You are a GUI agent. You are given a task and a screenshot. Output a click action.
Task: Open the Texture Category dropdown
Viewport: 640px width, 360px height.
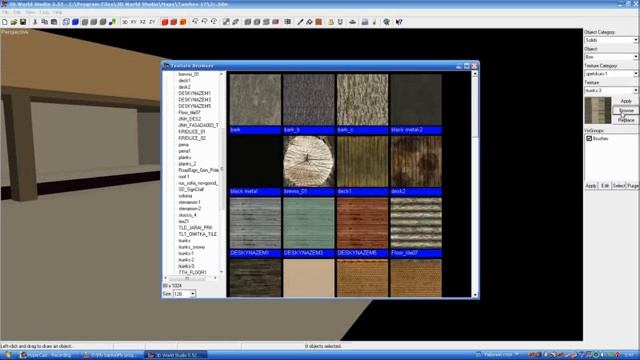click(611, 73)
